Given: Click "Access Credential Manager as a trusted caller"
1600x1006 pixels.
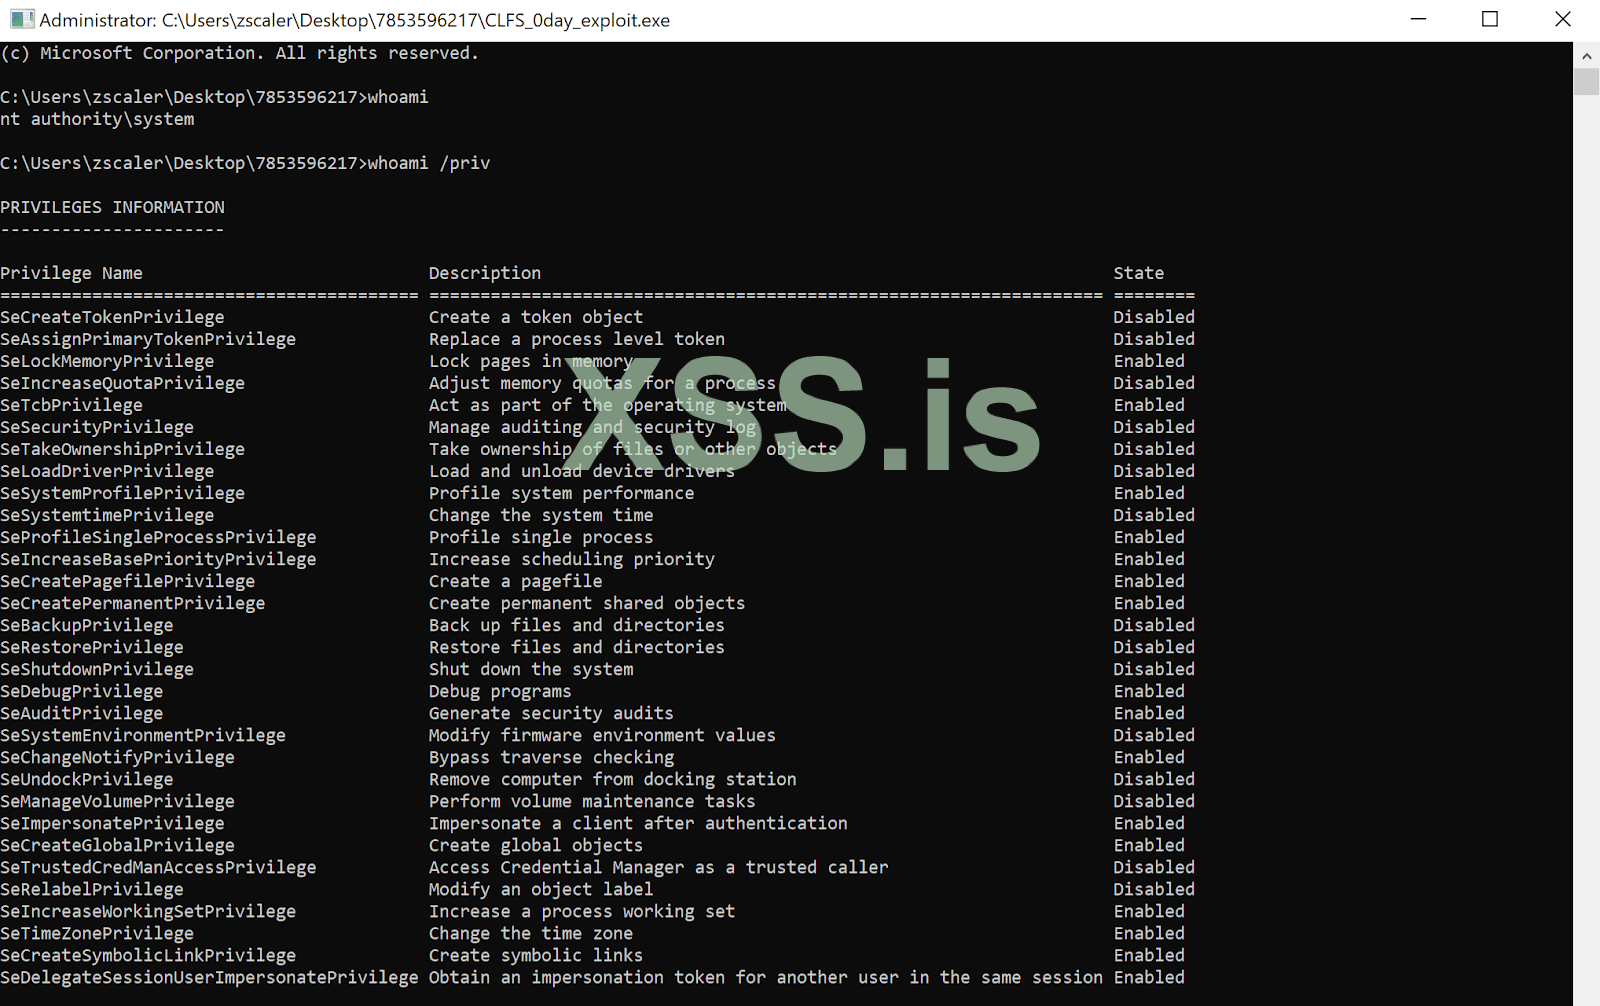Looking at the screenshot, I should pyautogui.click(x=658, y=867).
